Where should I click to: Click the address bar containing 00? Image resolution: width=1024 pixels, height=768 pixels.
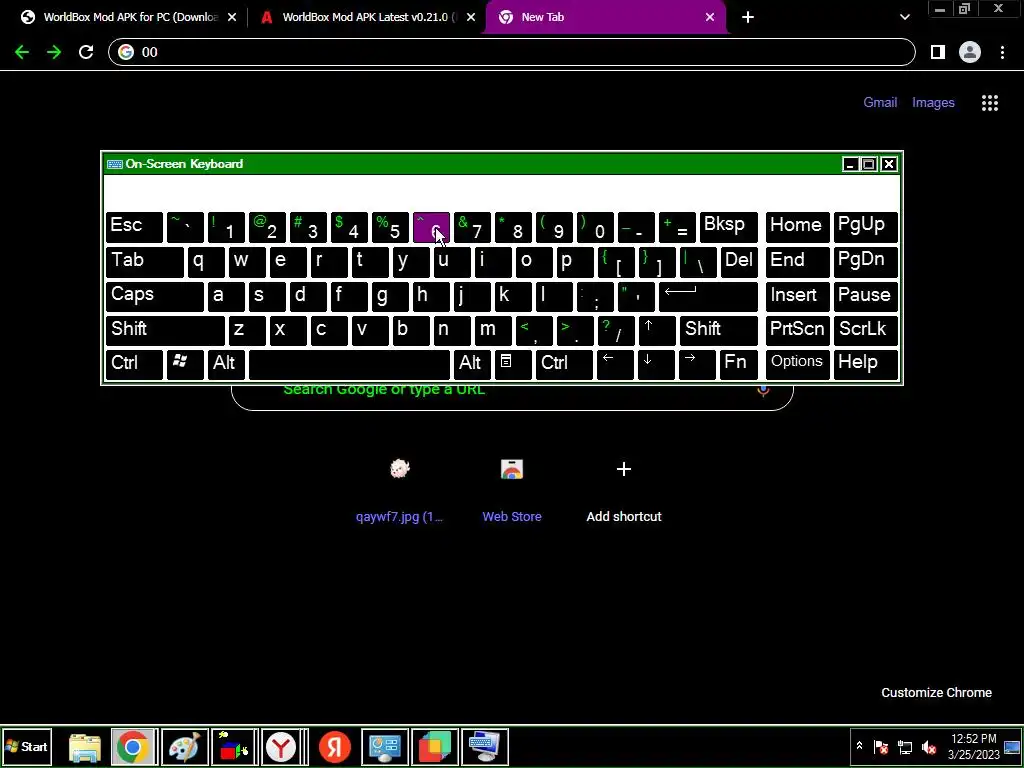click(x=512, y=52)
